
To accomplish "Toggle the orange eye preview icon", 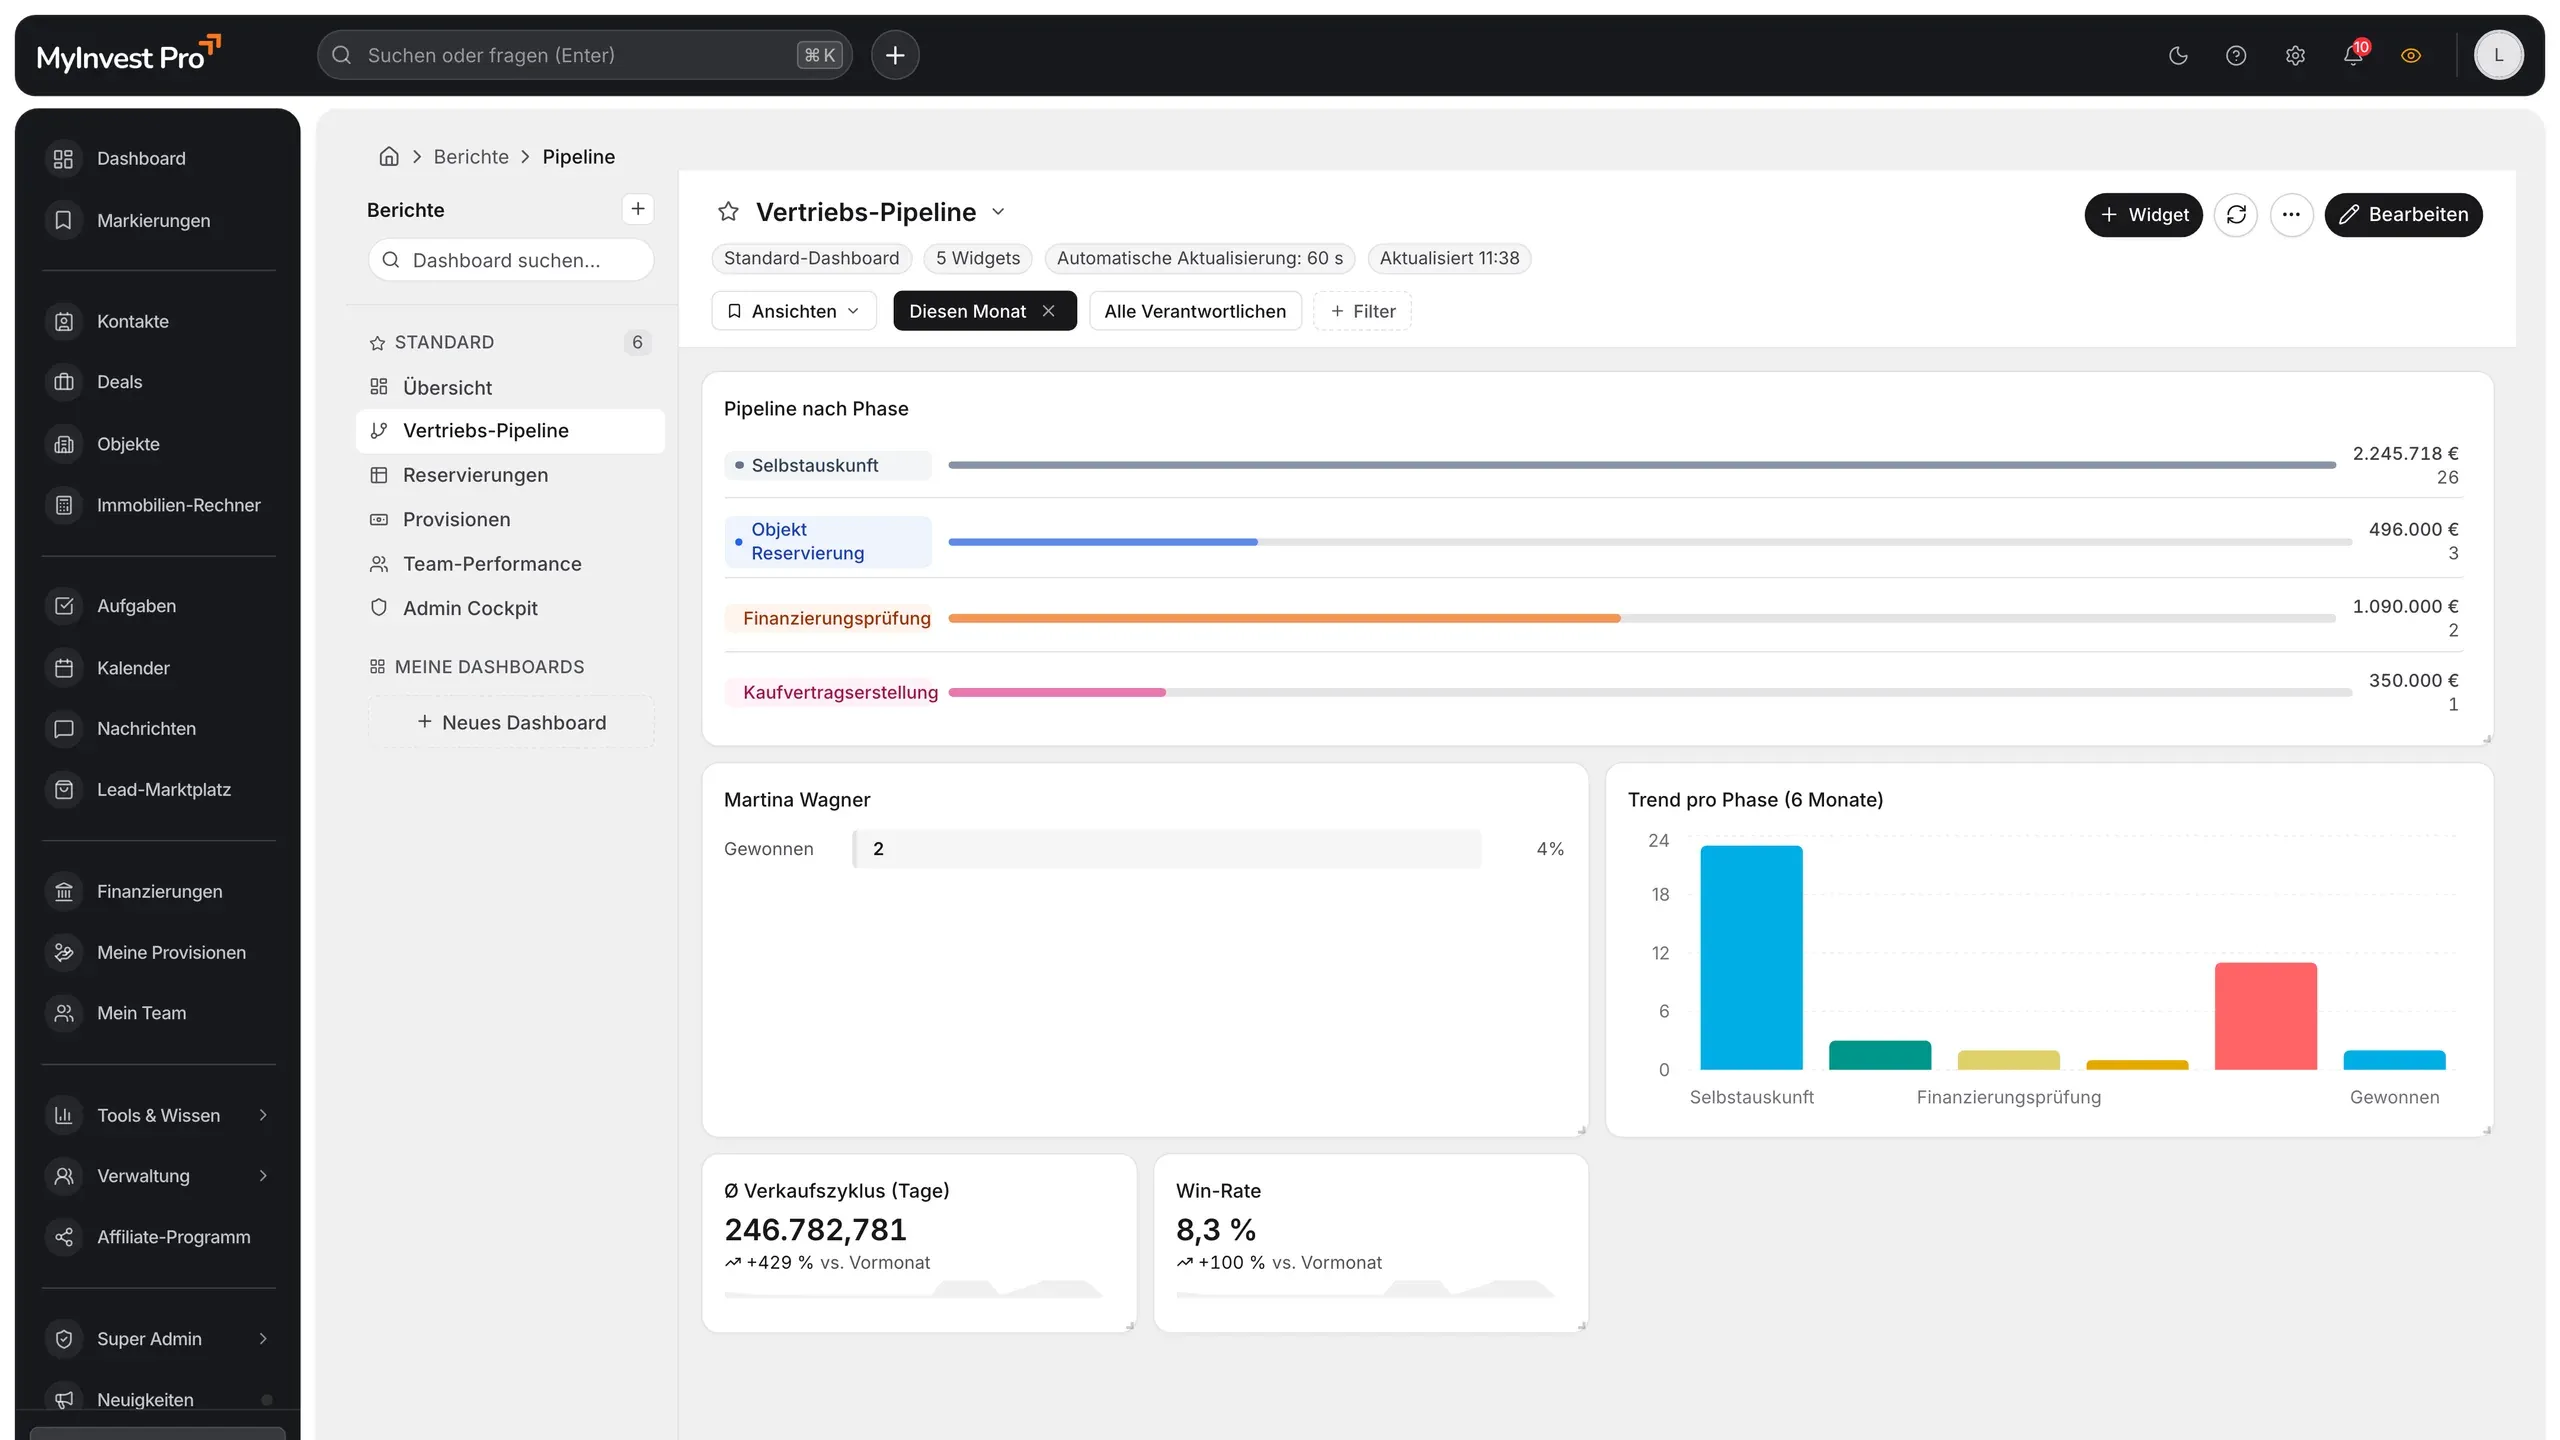I will (x=2411, y=56).
